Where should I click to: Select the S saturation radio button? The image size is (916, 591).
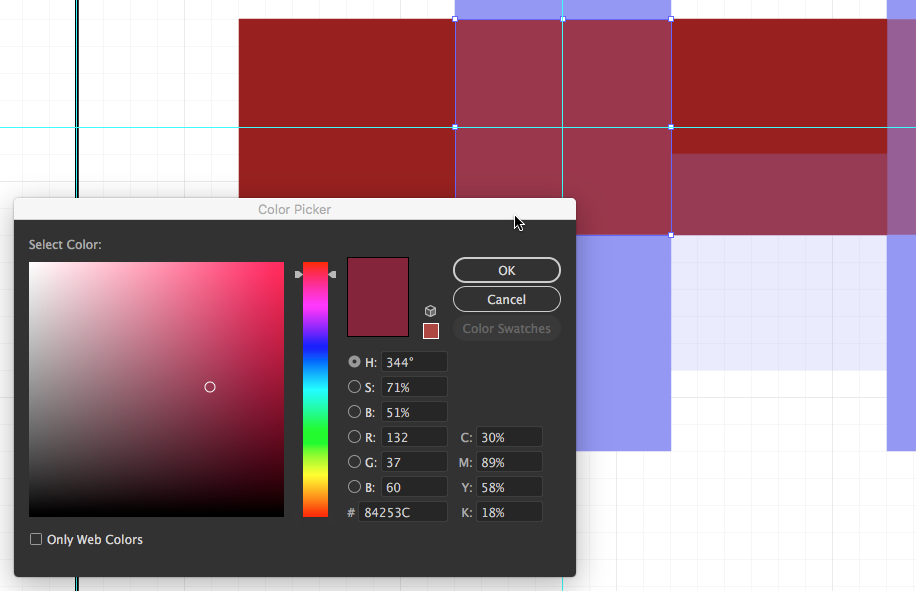pos(354,387)
